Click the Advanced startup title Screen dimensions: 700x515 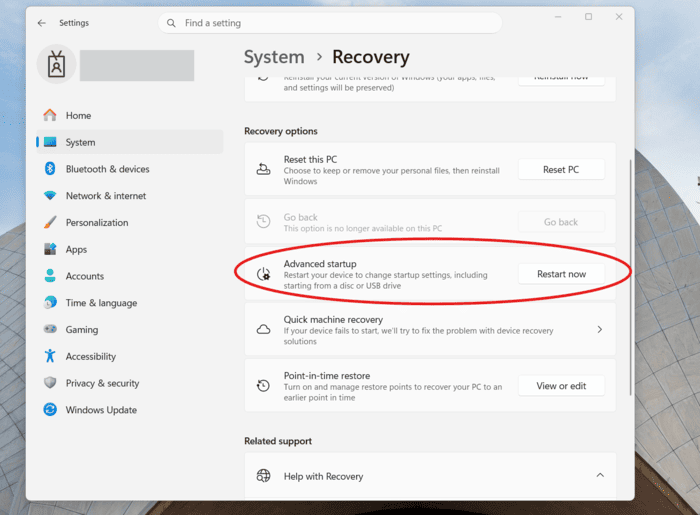pos(320,264)
